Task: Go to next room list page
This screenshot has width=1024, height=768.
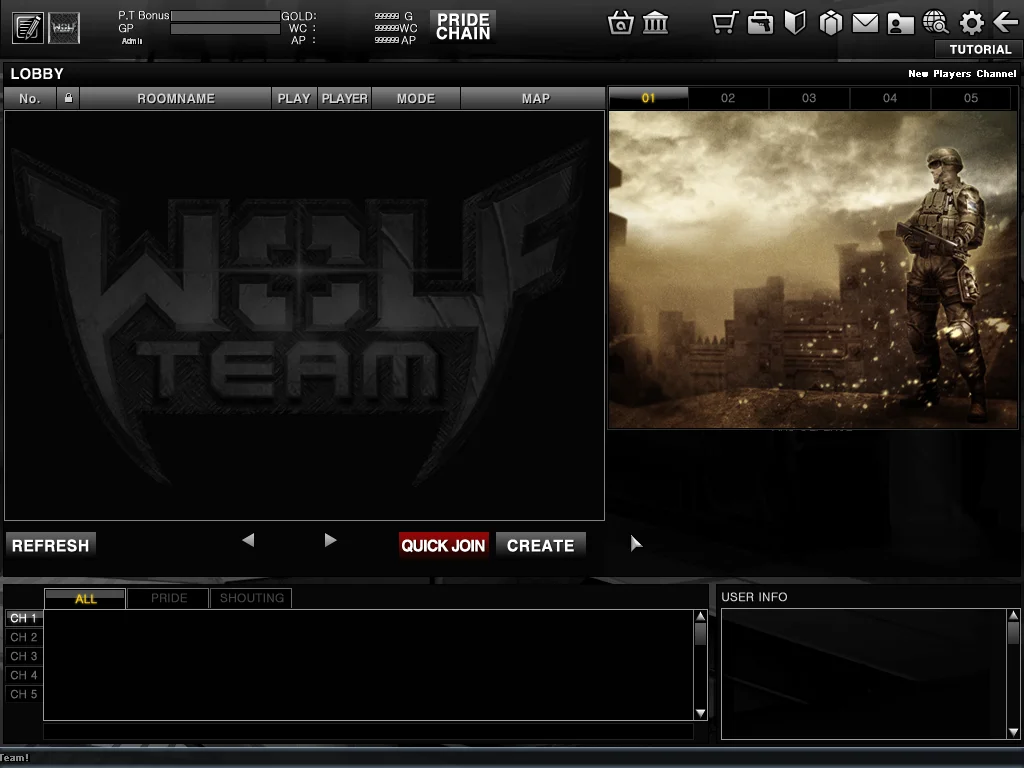Action: tap(330, 540)
